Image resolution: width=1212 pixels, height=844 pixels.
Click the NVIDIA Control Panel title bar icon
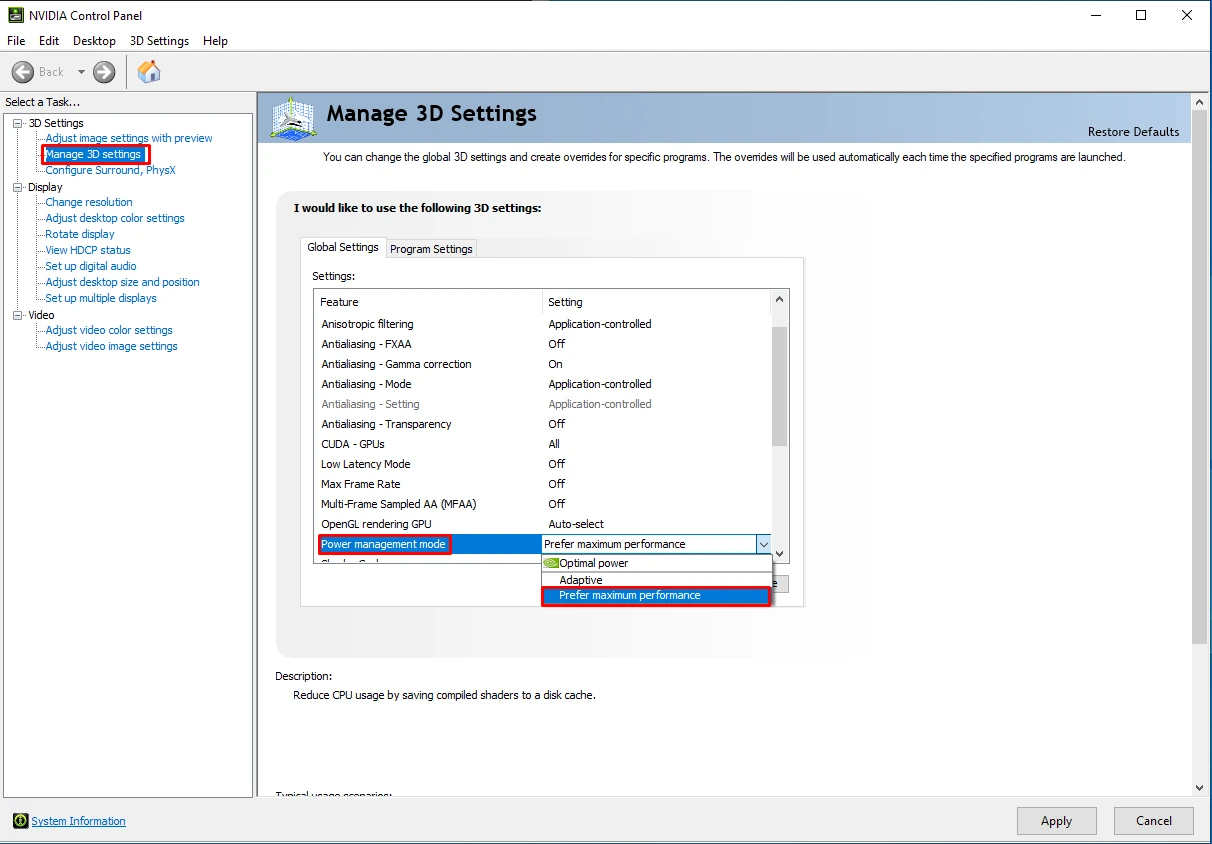click(15, 15)
